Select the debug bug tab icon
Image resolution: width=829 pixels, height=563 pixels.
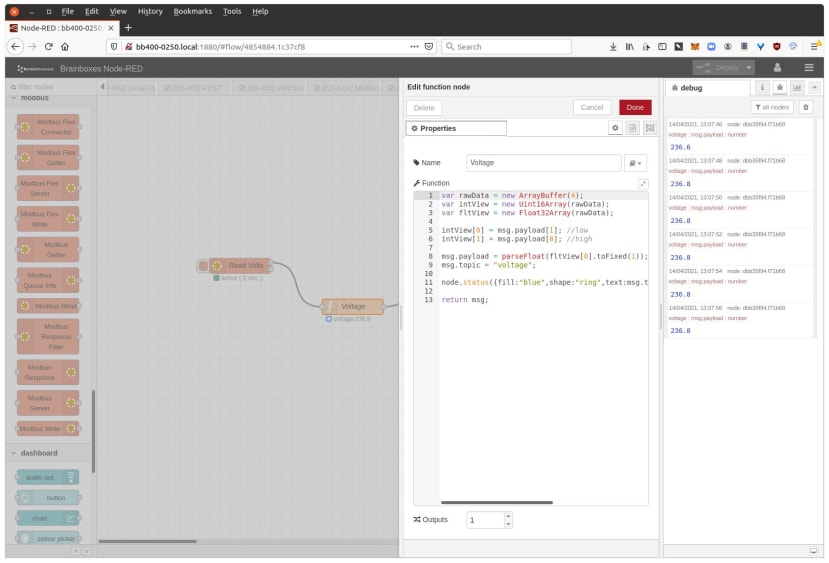779,87
